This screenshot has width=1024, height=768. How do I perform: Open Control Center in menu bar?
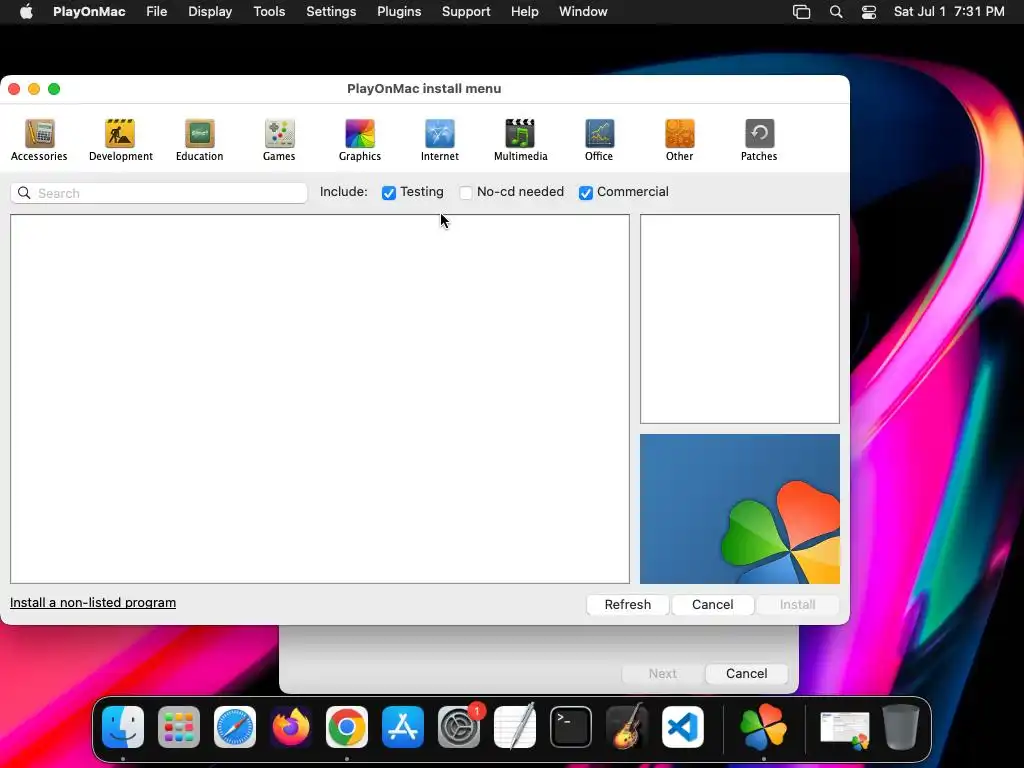point(869,12)
